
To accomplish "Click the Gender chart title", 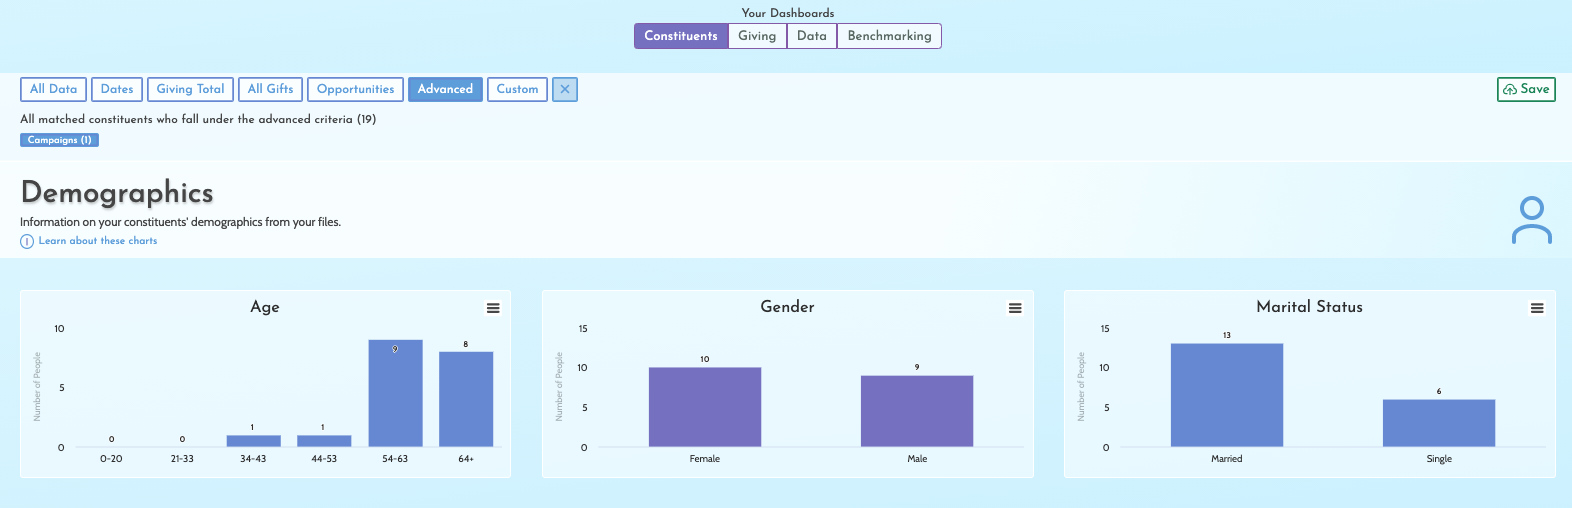I will (787, 307).
